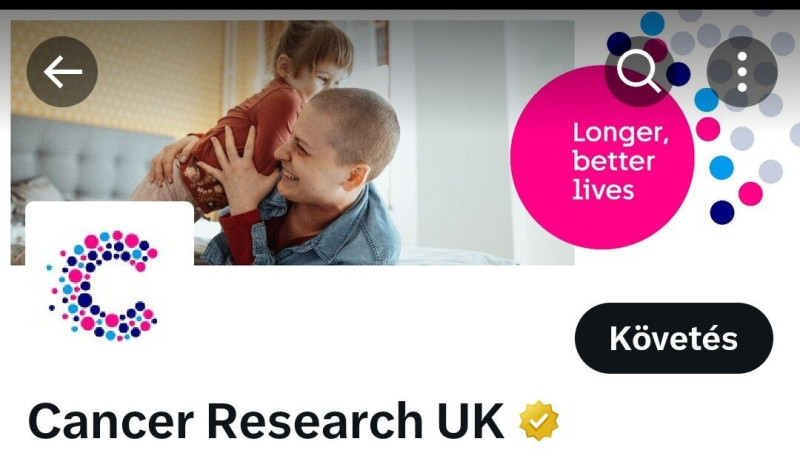
Task: Click the light blue dot beside 'better lives' circle
Action: [721, 167]
